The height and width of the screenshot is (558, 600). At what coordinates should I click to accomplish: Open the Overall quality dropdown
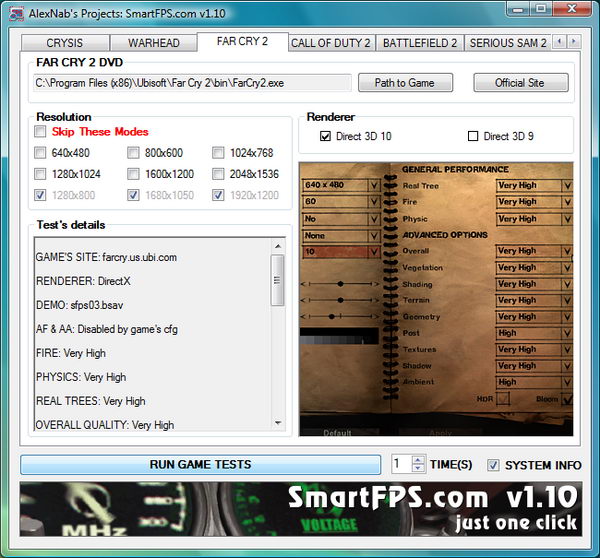point(534,251)
